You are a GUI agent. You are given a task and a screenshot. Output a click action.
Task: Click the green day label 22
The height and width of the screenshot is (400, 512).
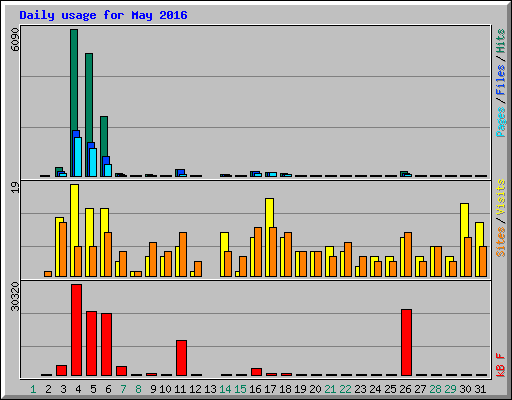click(345, 389)
